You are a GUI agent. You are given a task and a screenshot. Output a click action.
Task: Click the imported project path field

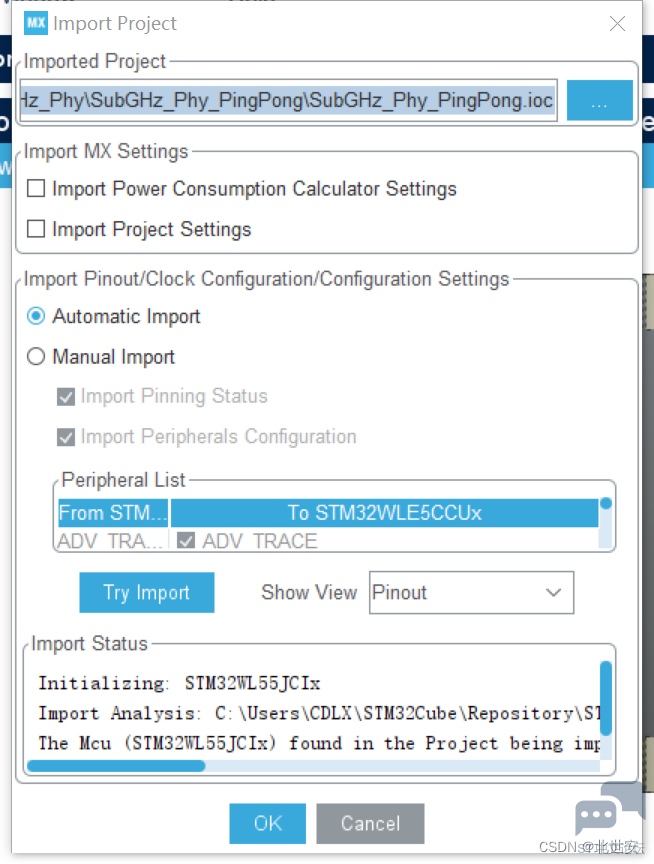click(x=288, y=100)
